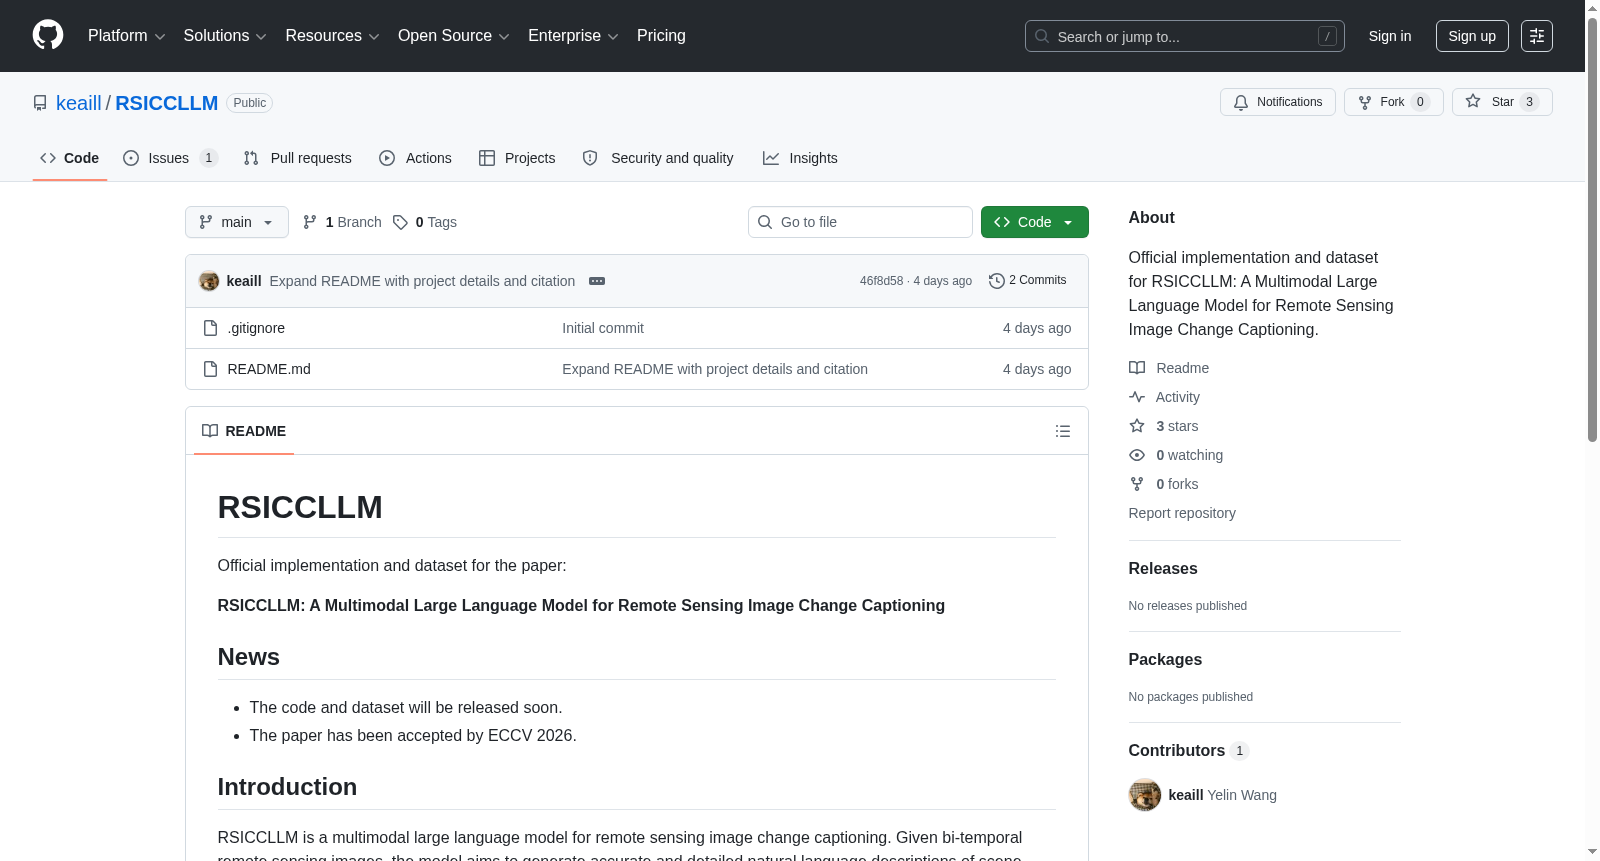Viewport: 1600px width, 861px height.
Task: Open latest commit message link in header row
Action: point(422,281)
